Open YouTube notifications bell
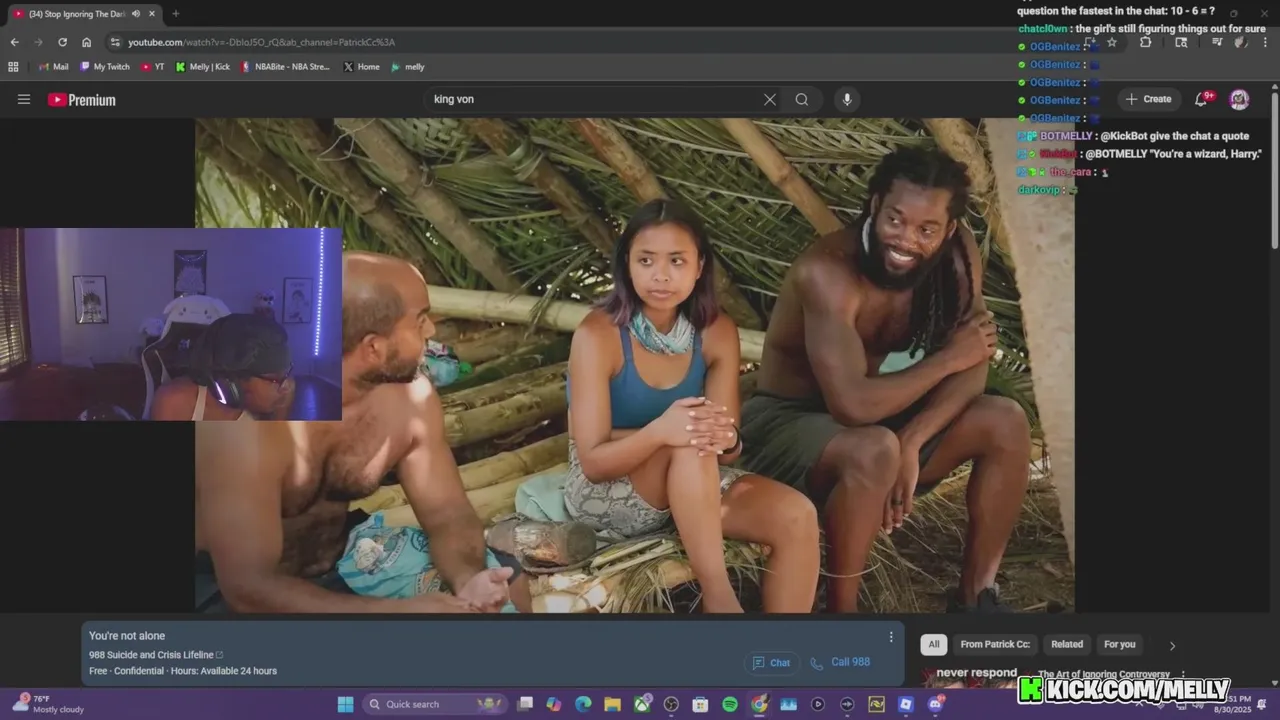 coord(1202,99)
